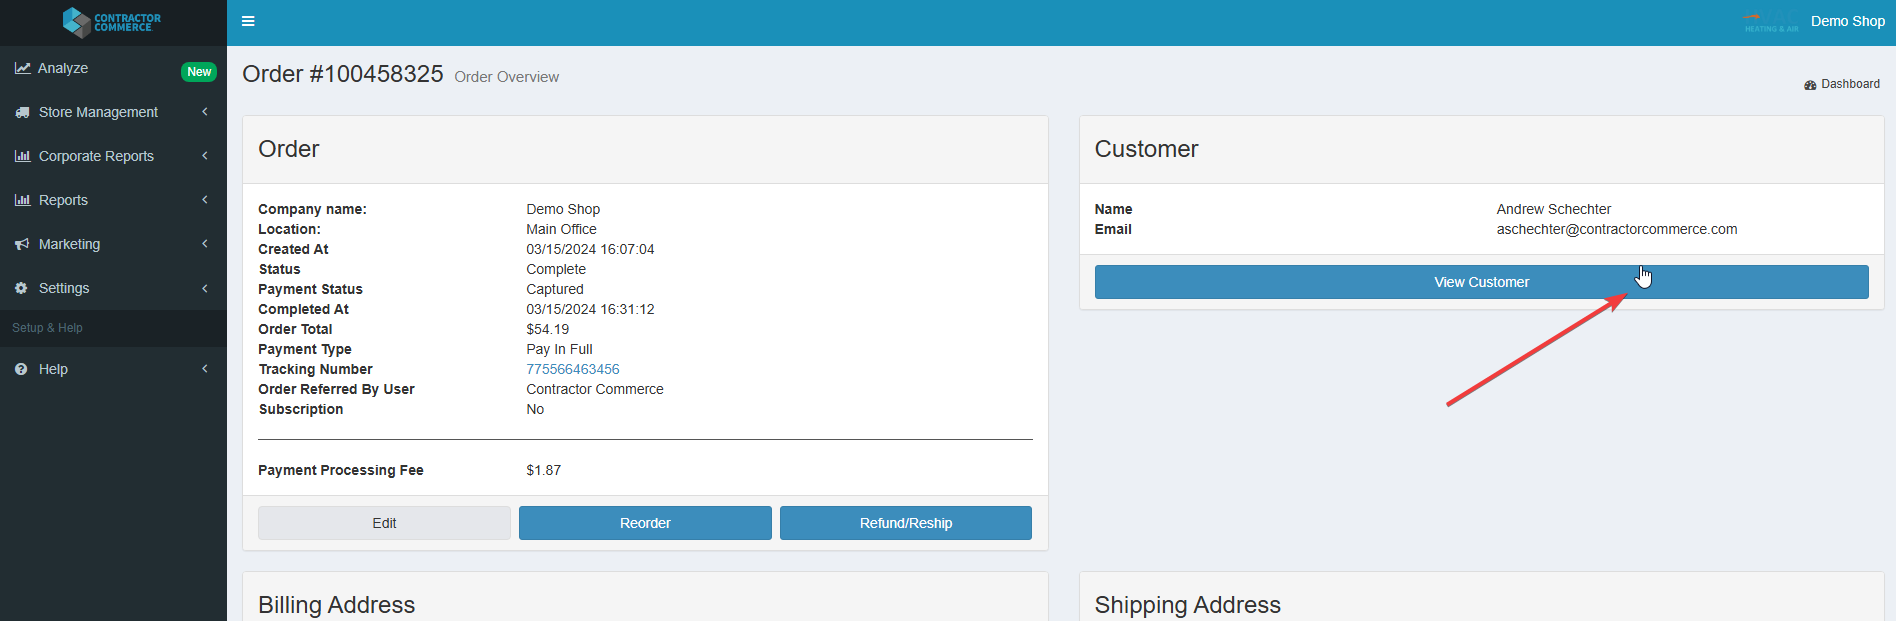This screenshot has height=621, width=1896.
Task: Open Store Management in the sidebar
Action: click(x=113, y=112)
